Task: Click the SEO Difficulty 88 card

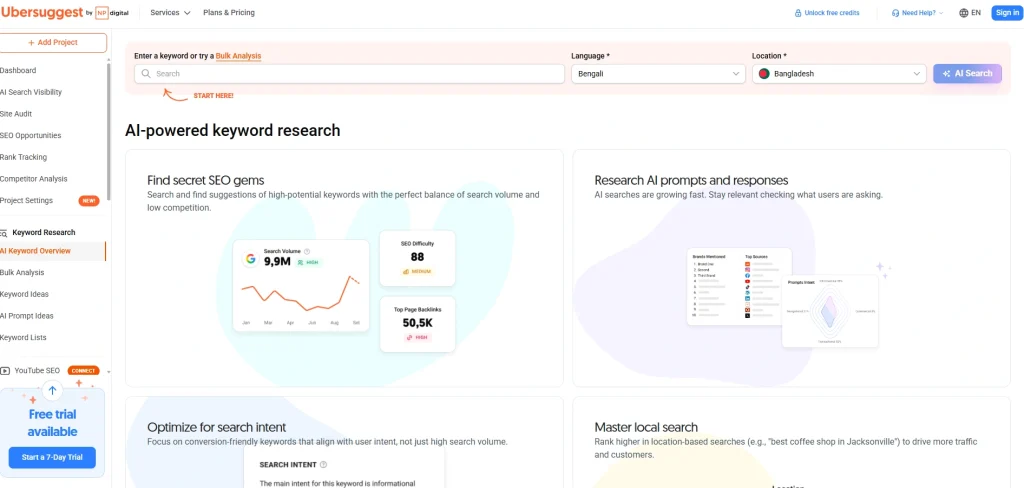Action: [417, 258]
